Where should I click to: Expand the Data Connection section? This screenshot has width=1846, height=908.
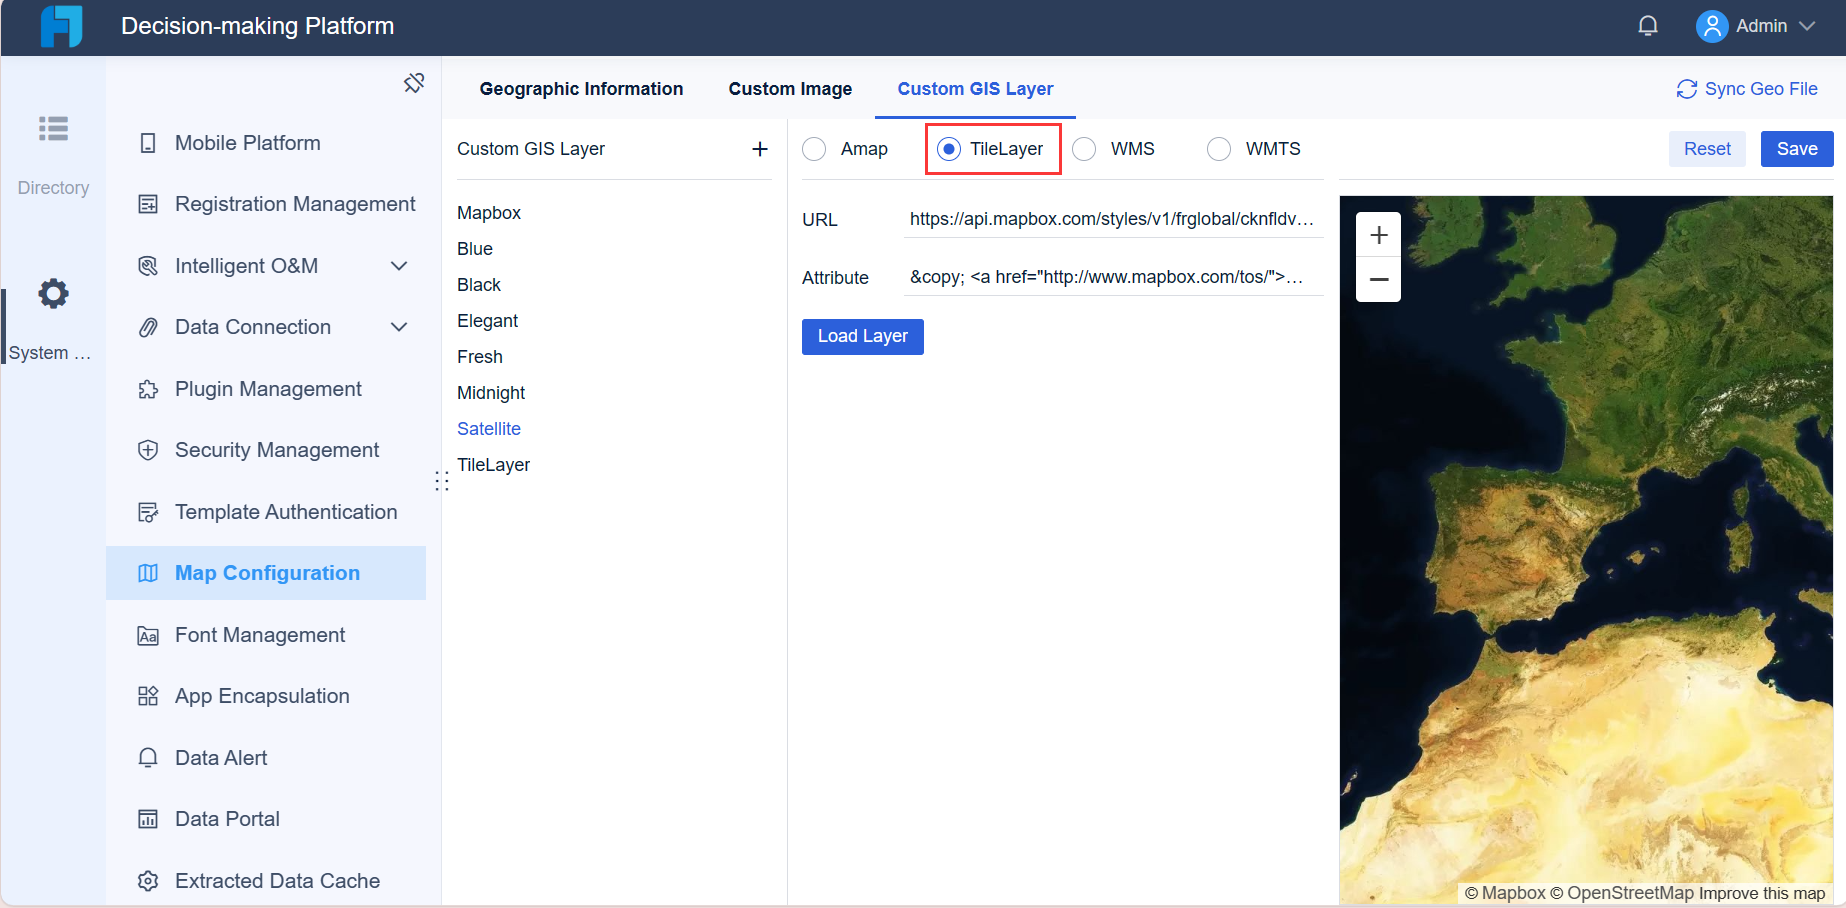point(399,327)
